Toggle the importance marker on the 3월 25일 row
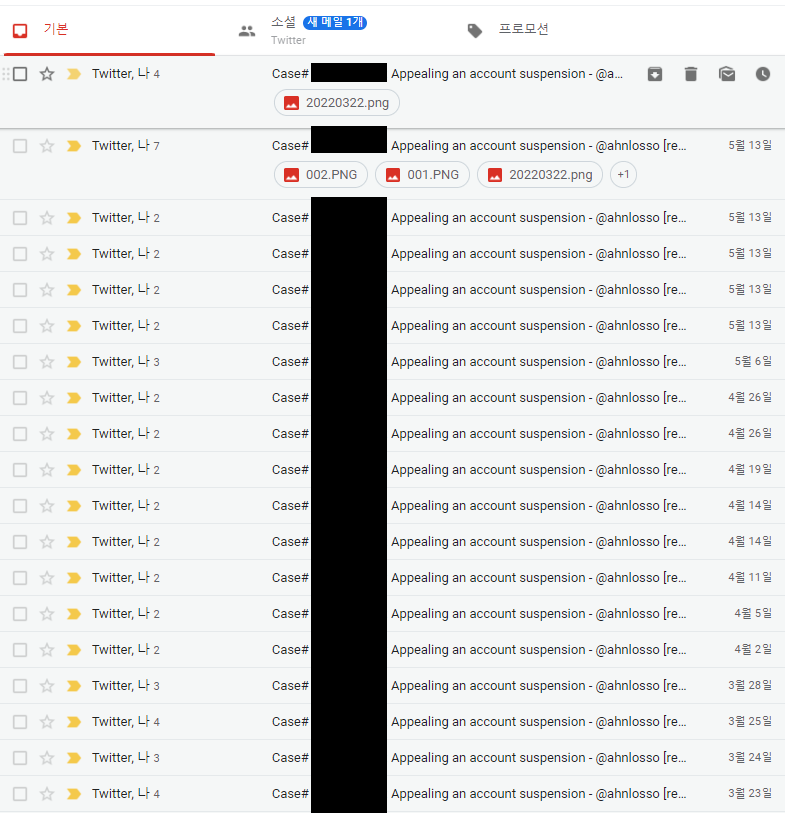 click(x=74, y=722)
